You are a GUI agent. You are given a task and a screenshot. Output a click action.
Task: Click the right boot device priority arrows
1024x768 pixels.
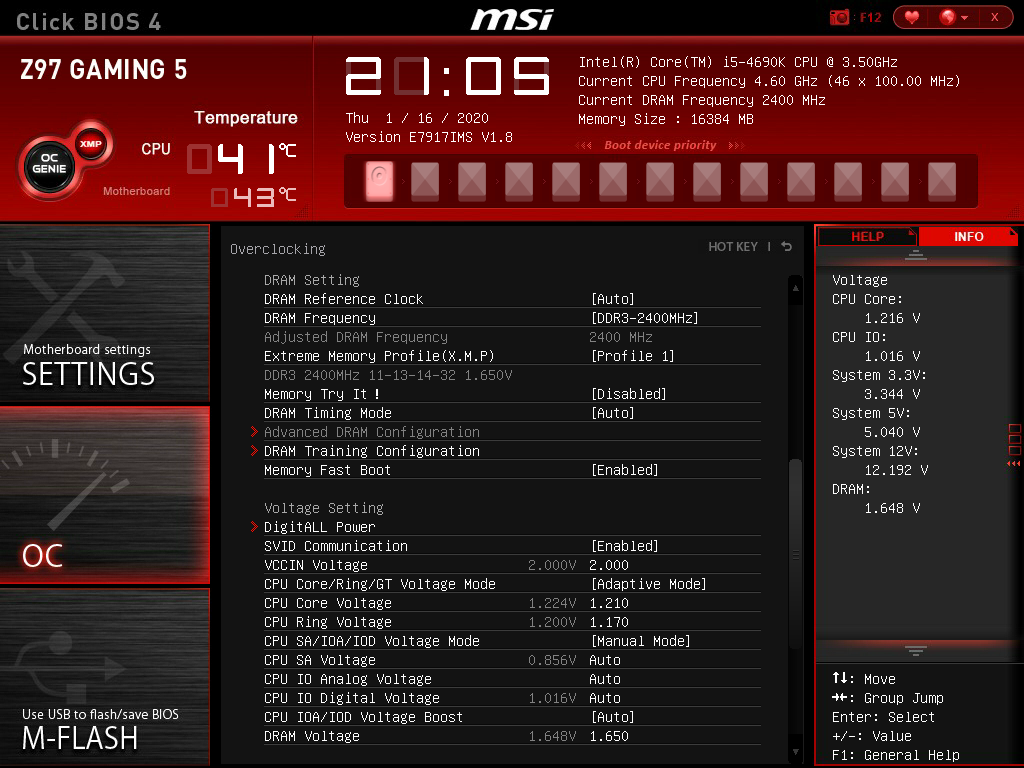pyautogui.click(x=736, y=145)
